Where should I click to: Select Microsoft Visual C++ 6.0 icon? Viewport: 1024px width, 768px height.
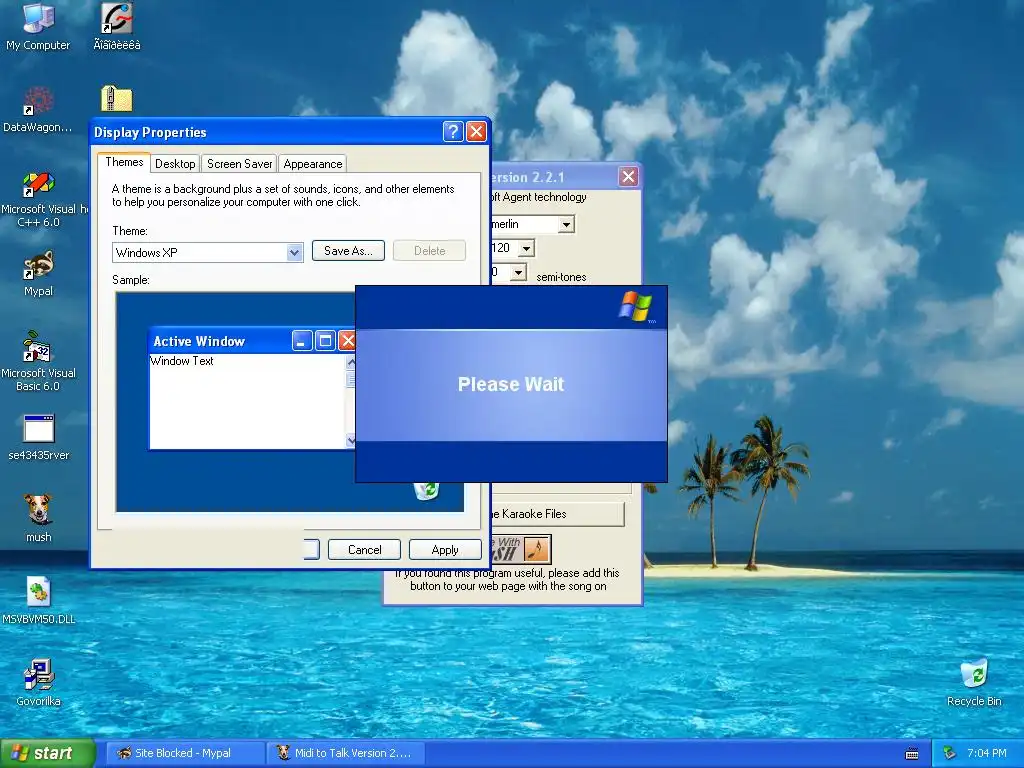coord(39,199)
